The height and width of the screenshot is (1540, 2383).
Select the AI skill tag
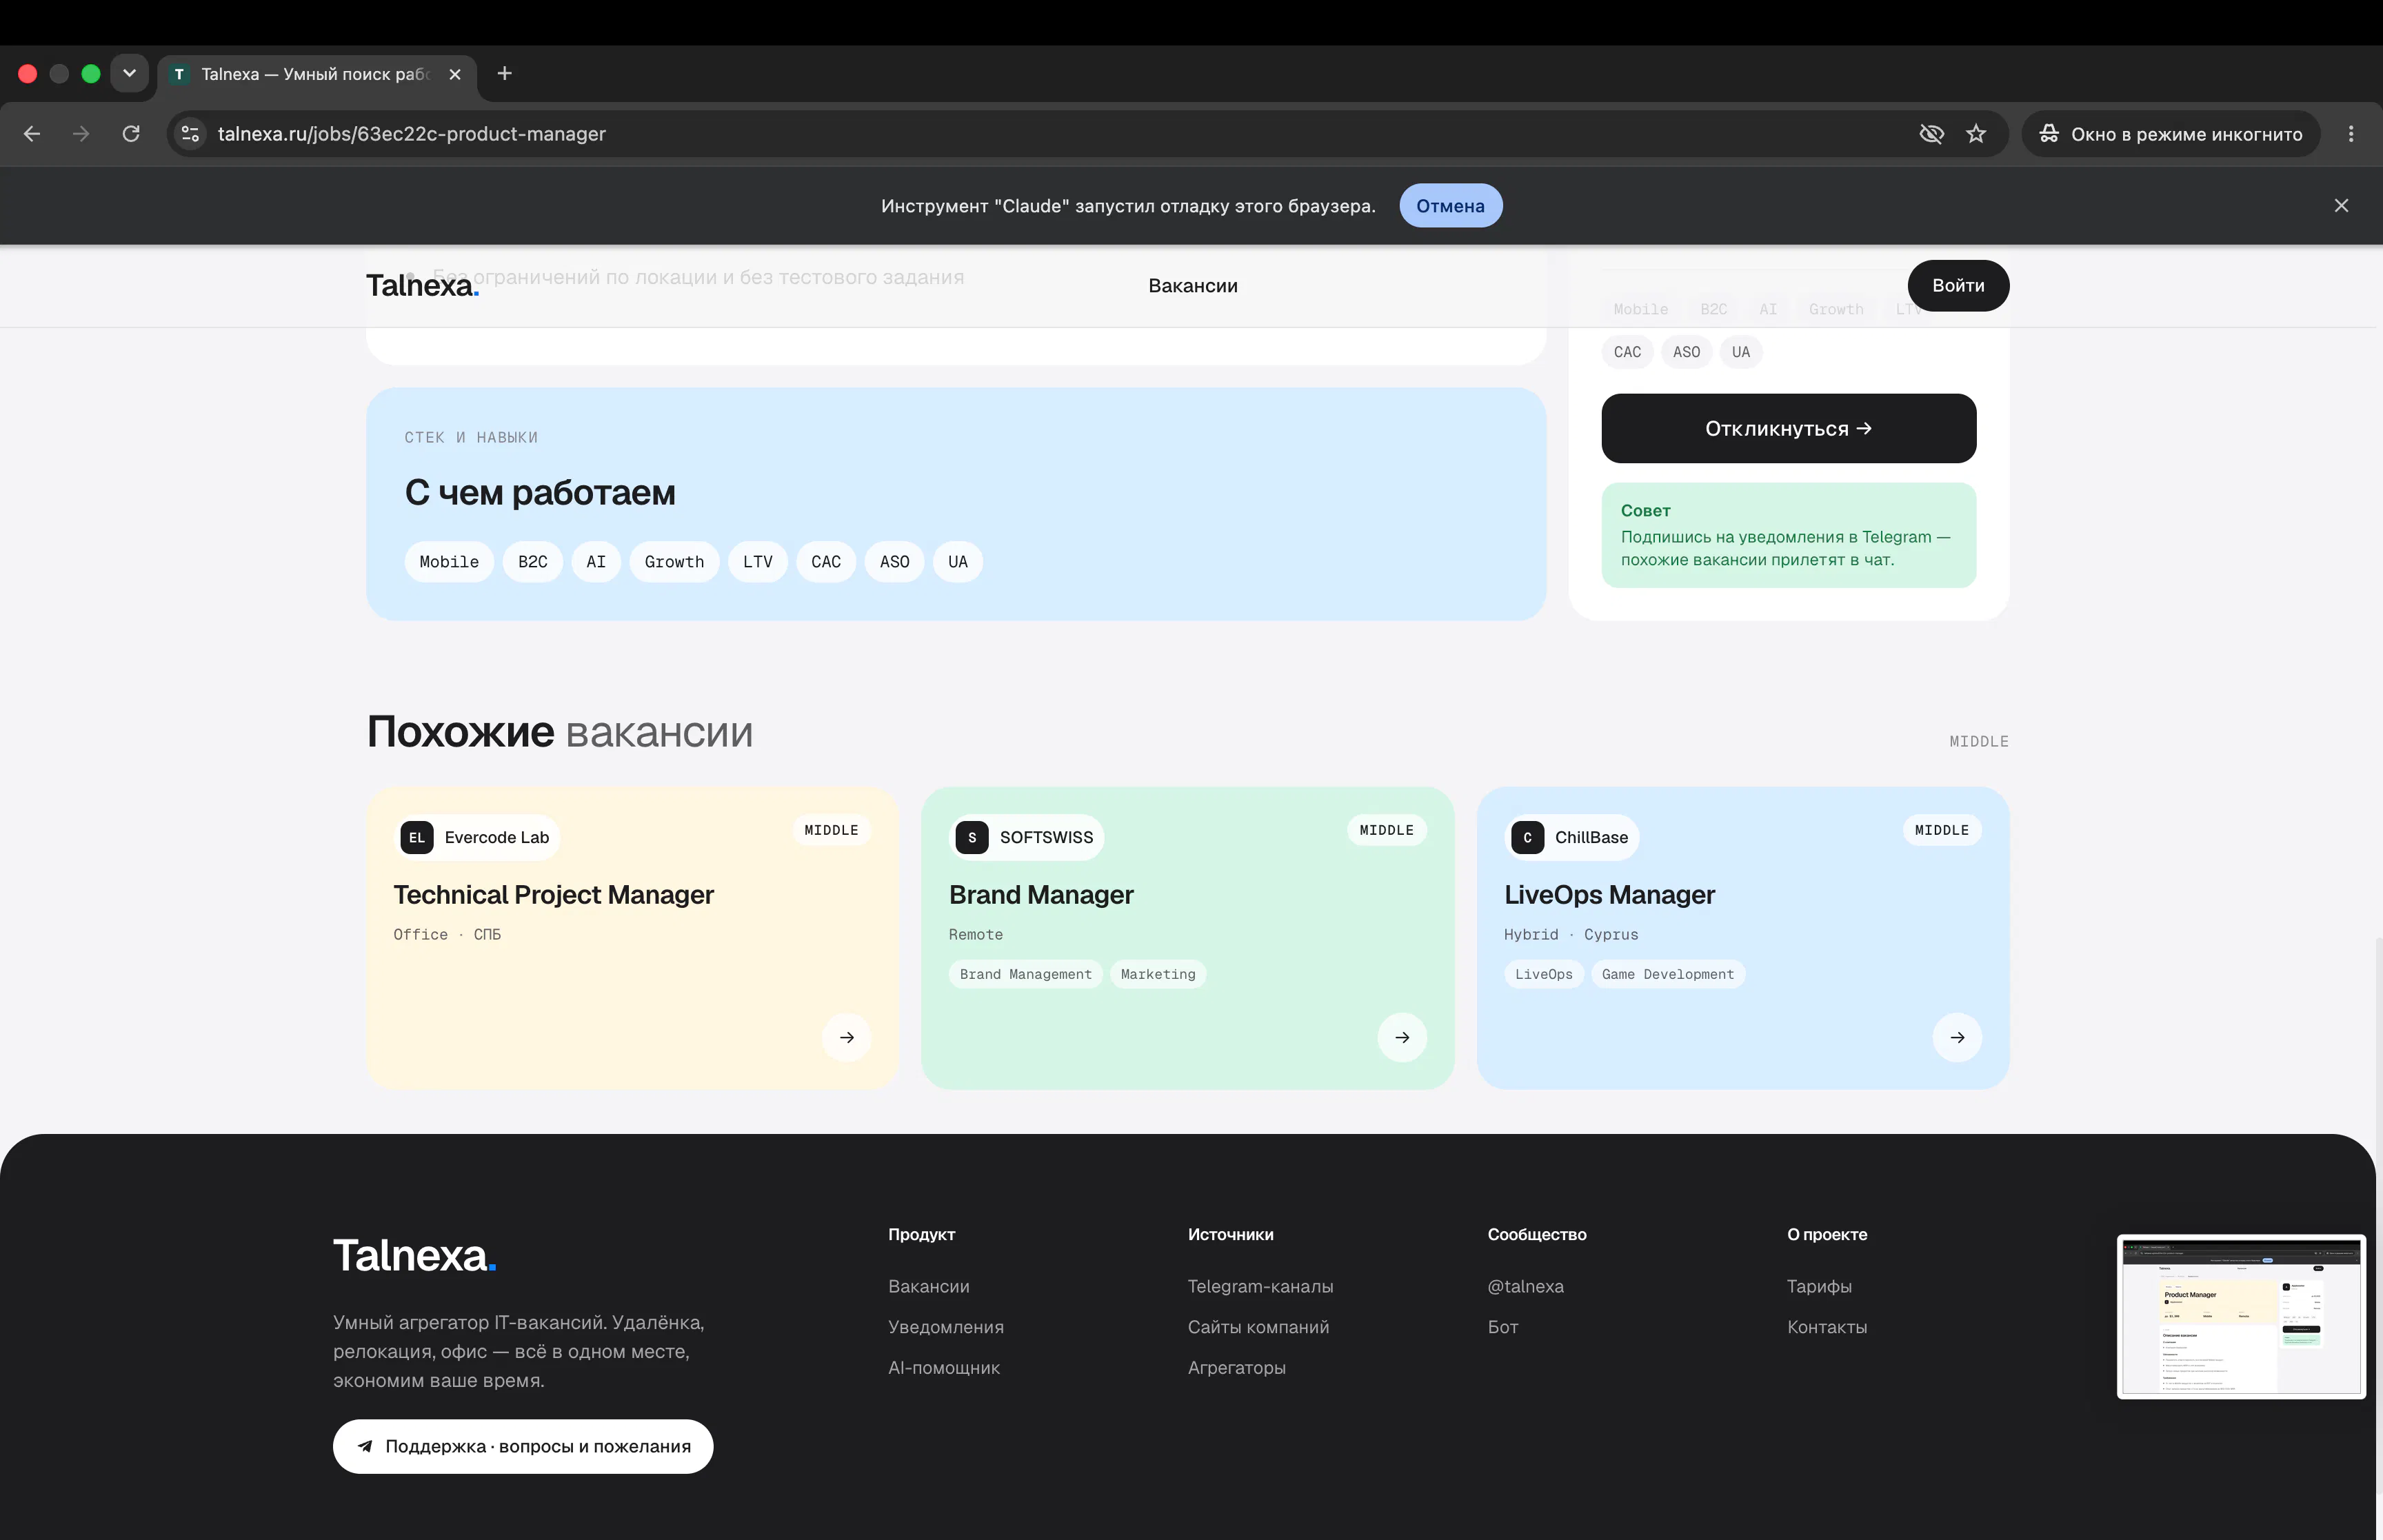pos(596,562)
